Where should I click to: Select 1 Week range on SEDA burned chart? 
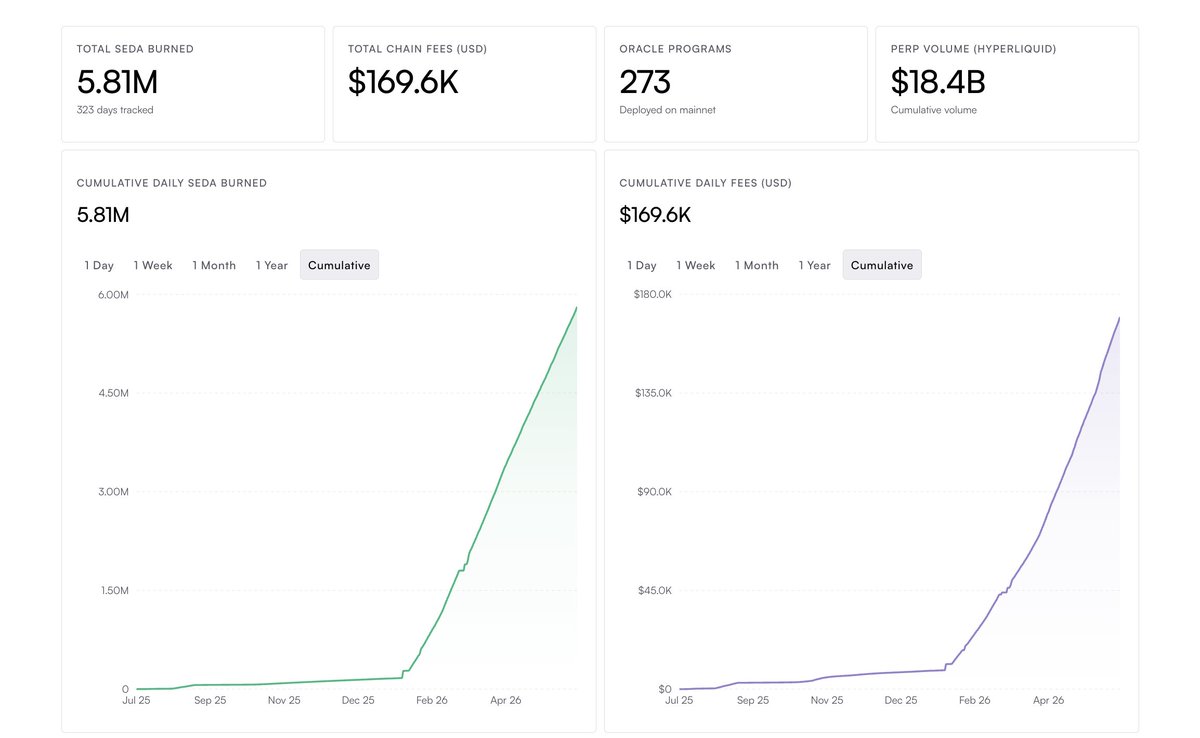point(153,265)
